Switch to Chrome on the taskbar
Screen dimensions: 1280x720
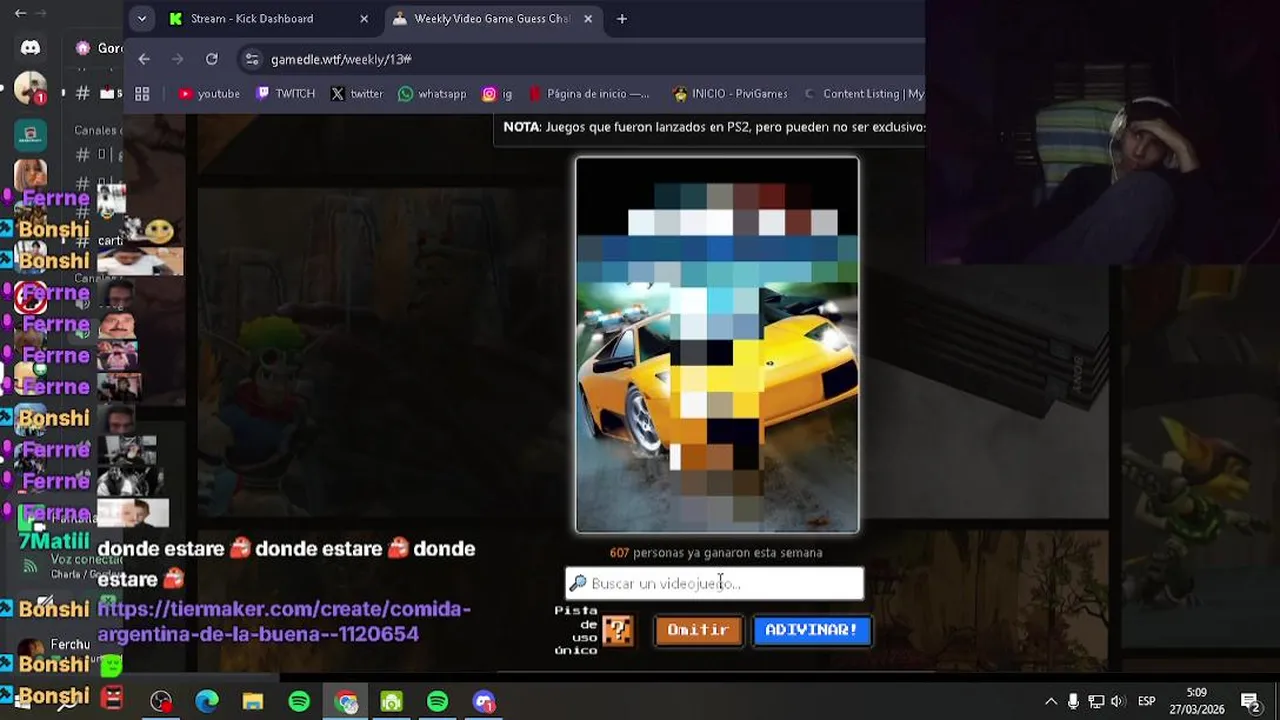(x=346, y=702)
